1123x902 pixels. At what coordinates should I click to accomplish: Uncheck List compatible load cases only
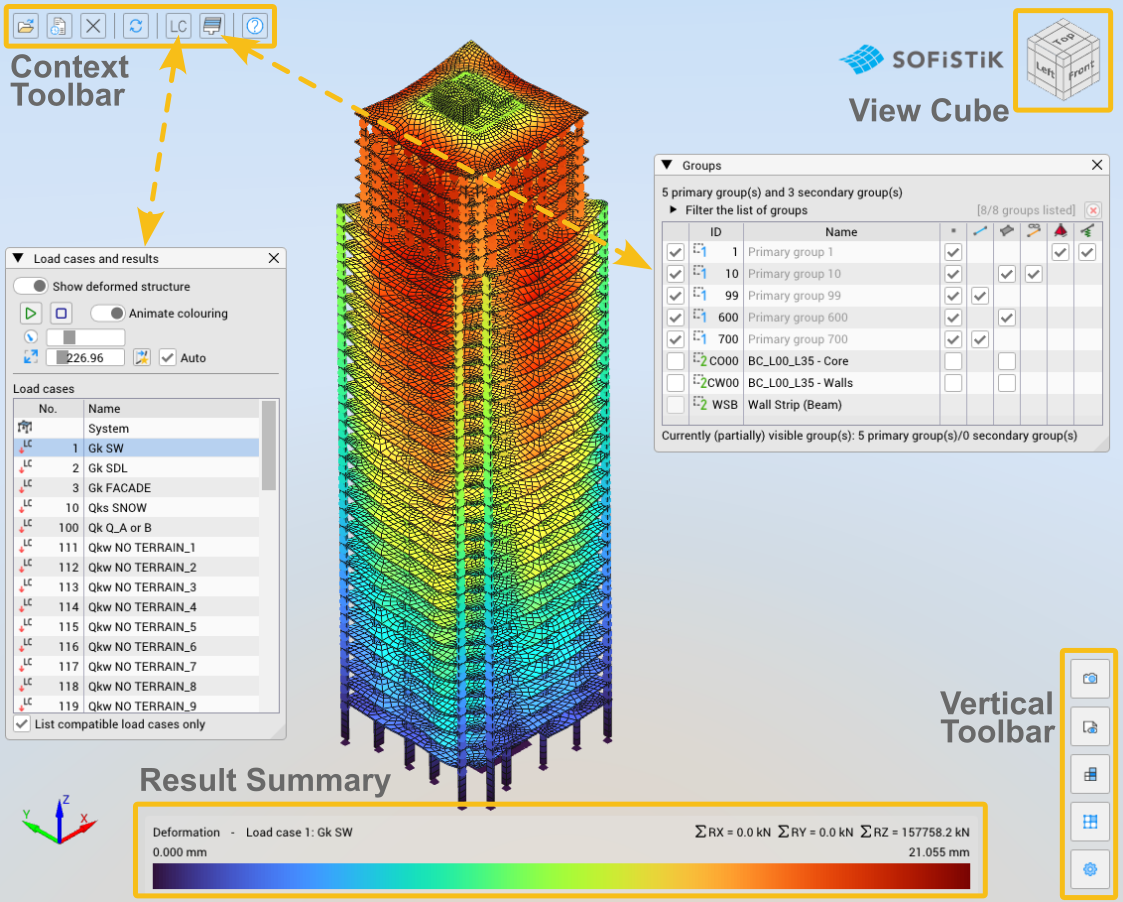(23, 724)
